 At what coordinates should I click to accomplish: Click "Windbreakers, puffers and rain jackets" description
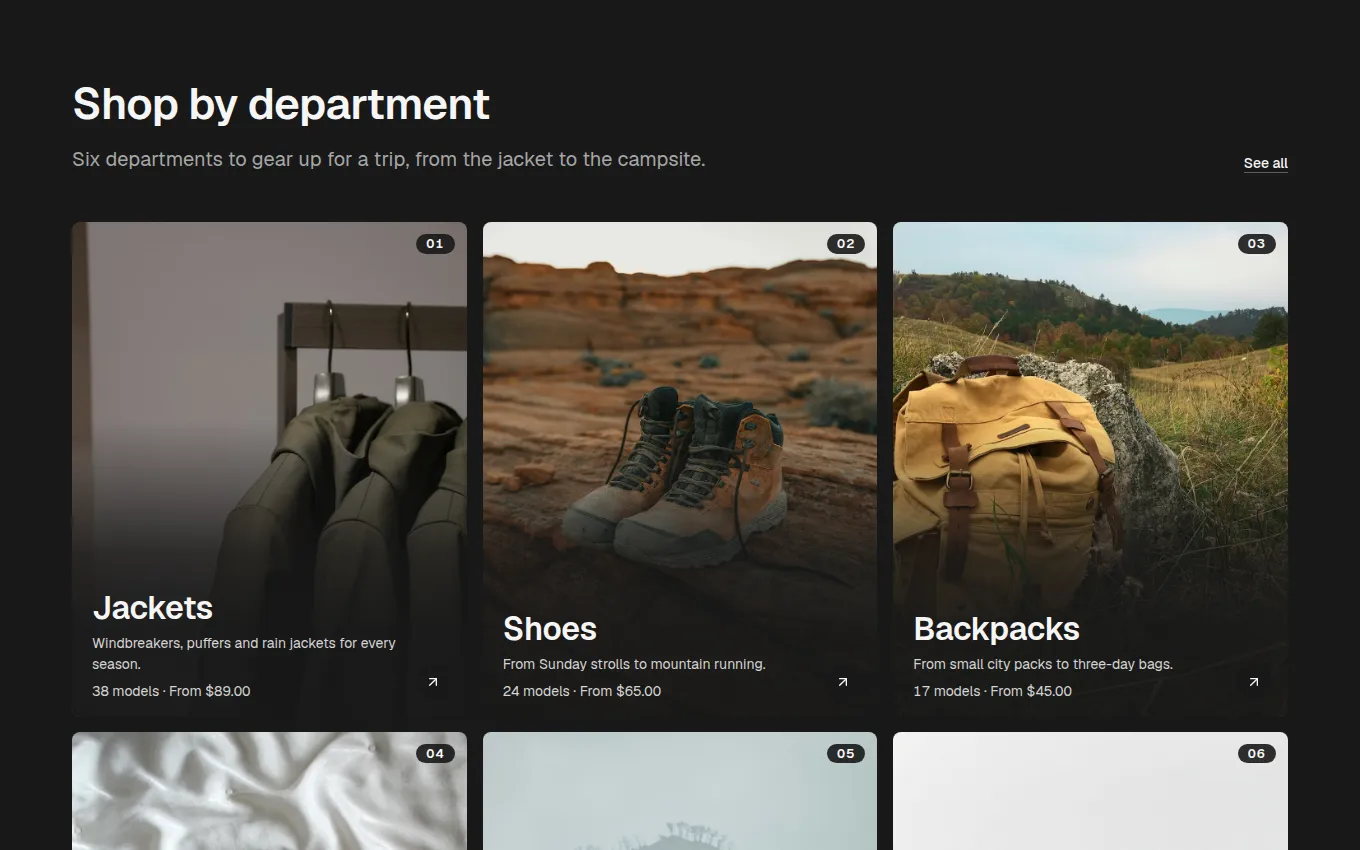coord(244,653)
